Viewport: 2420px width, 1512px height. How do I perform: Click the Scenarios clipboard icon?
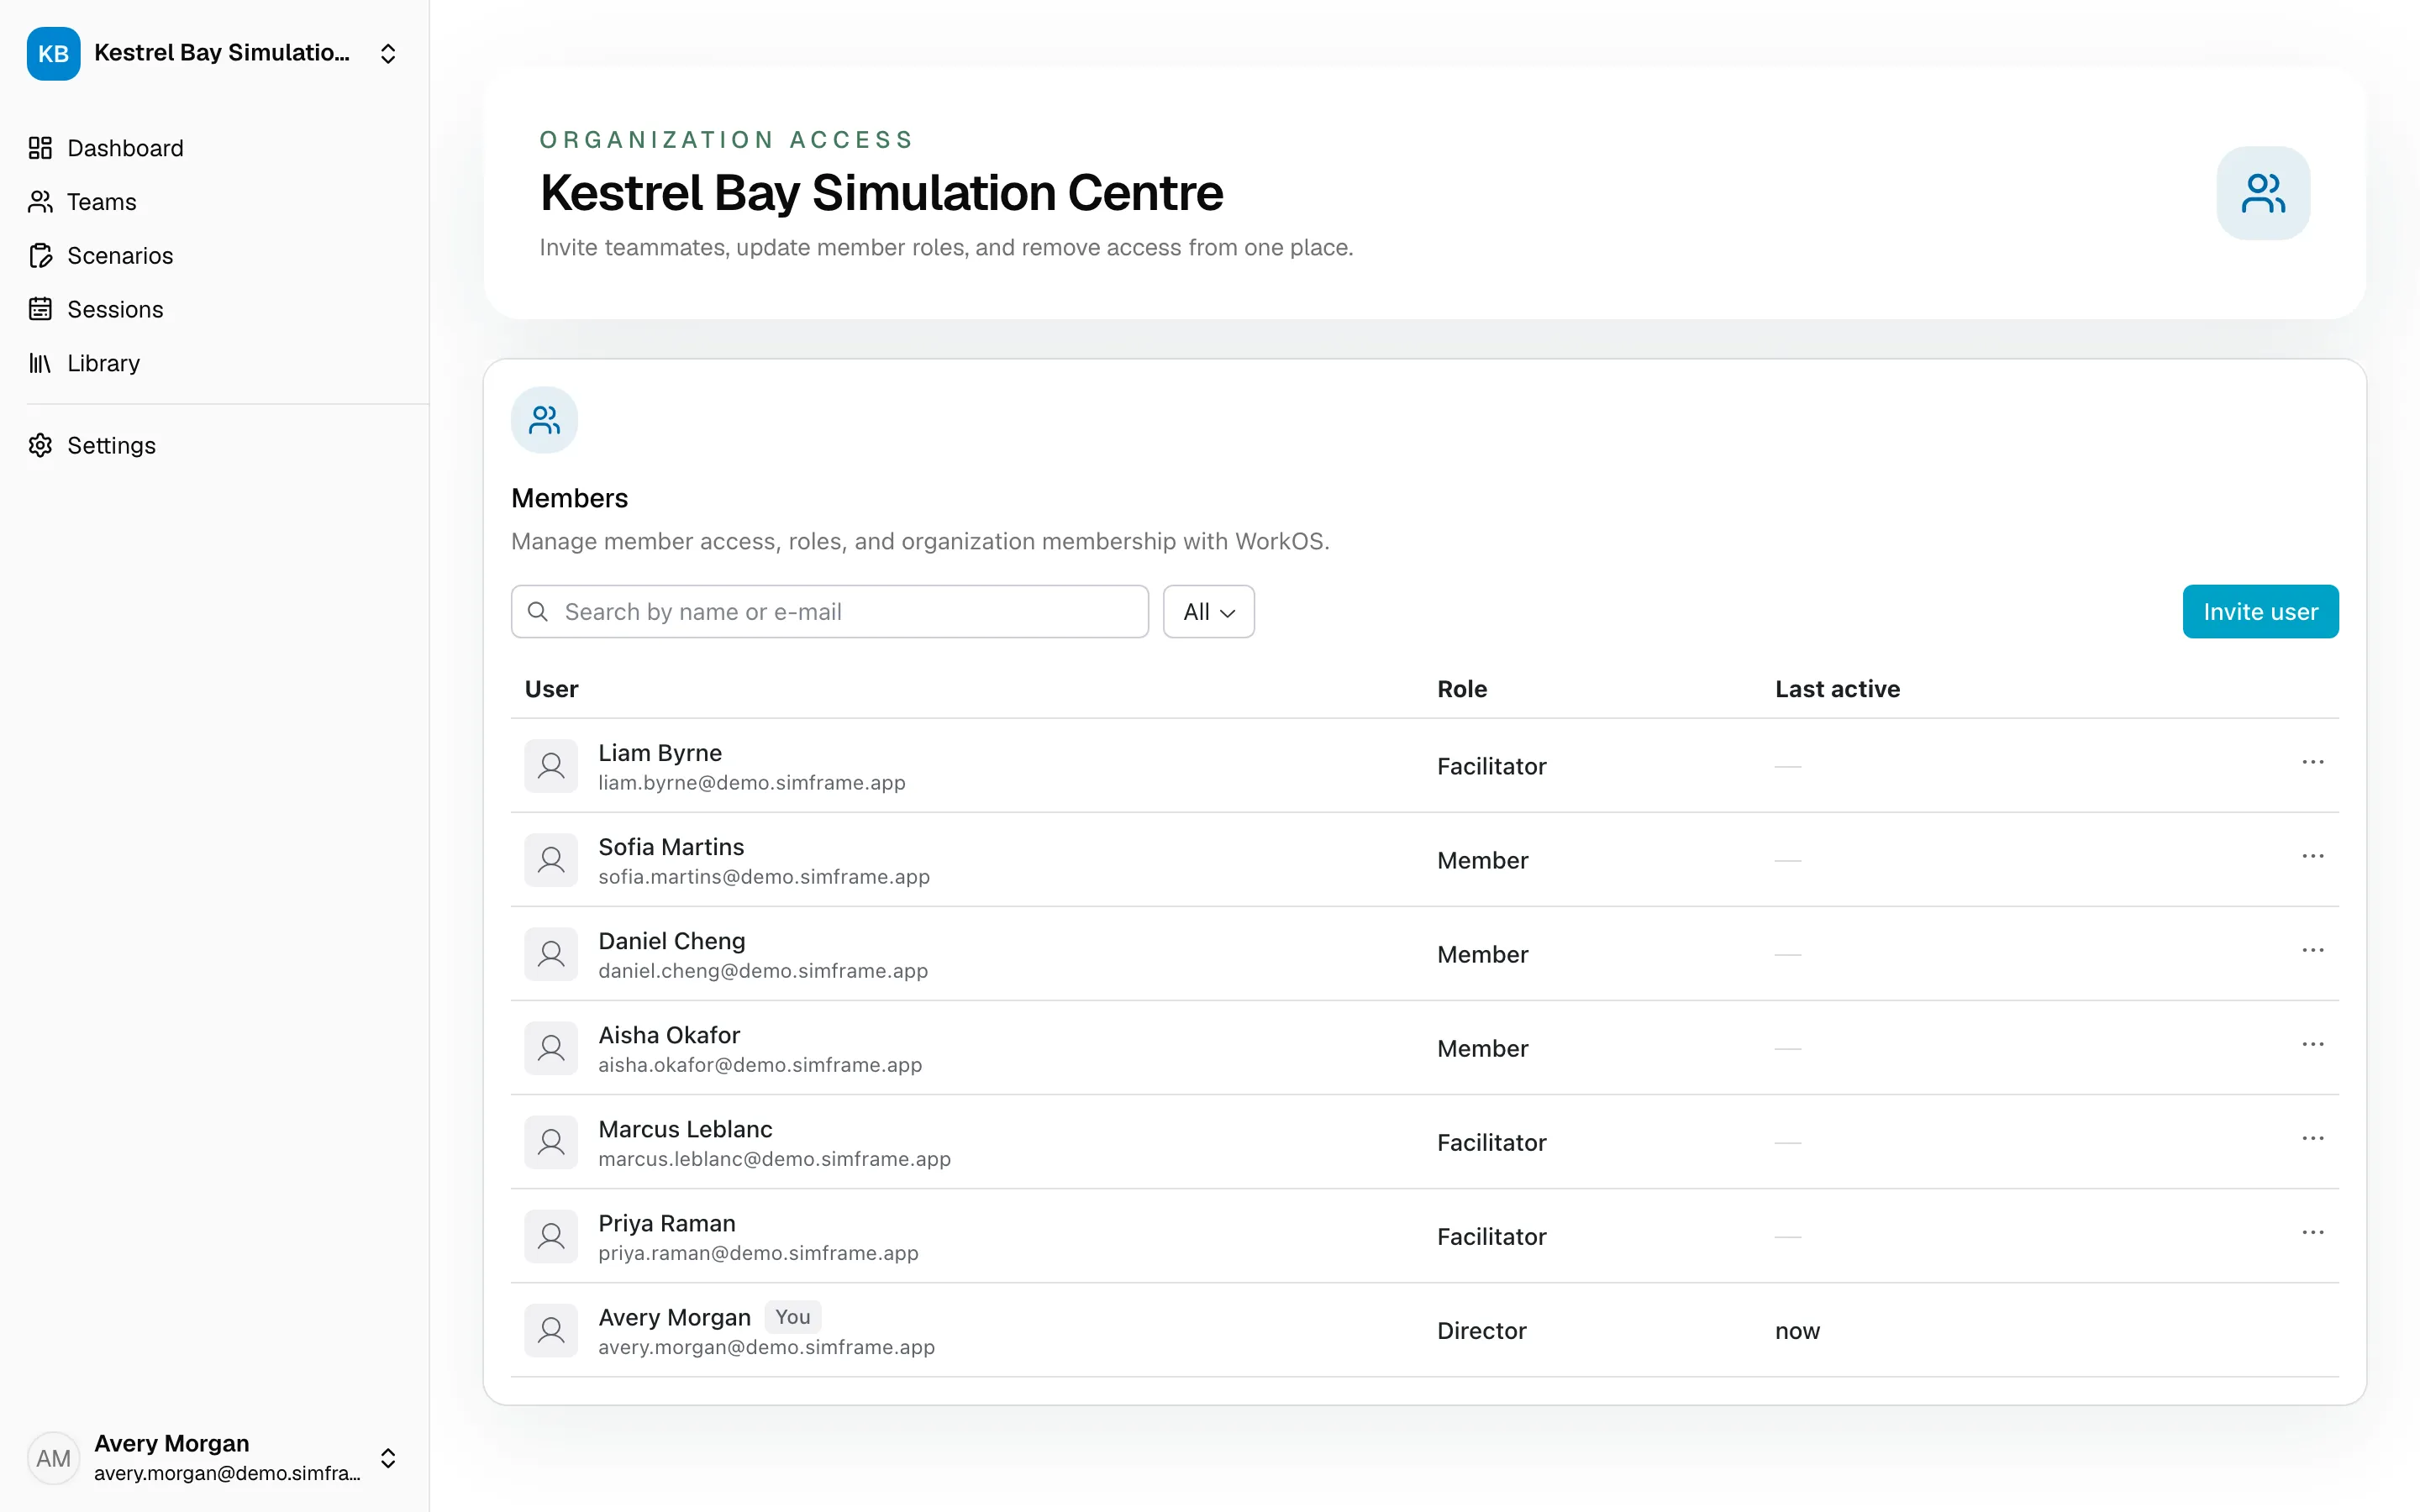(40, 256)
